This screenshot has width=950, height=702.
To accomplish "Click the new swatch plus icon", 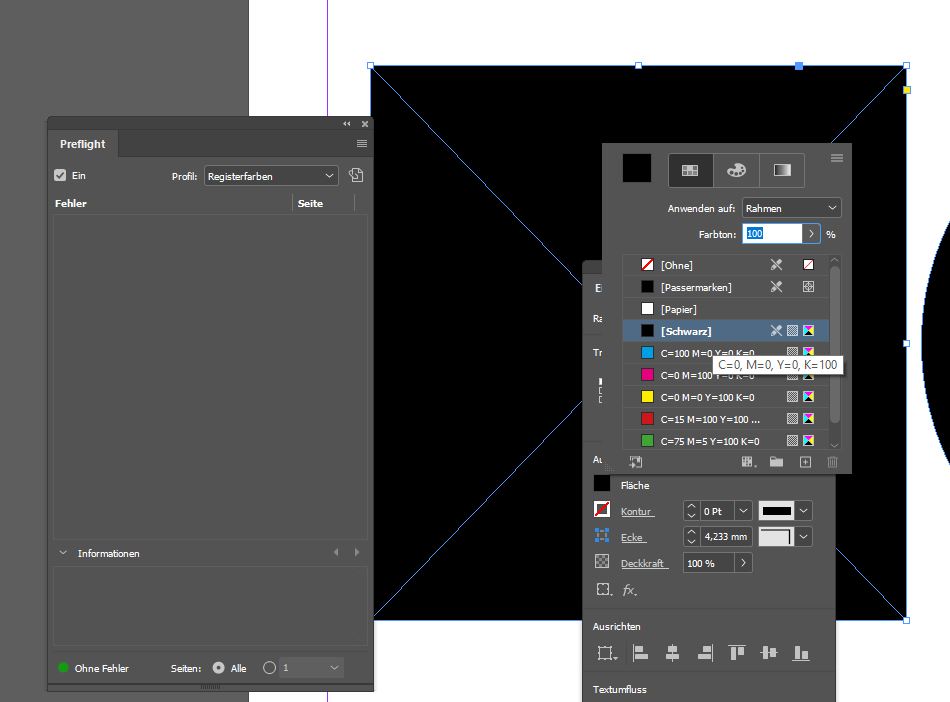I will [x=805, y=462].
